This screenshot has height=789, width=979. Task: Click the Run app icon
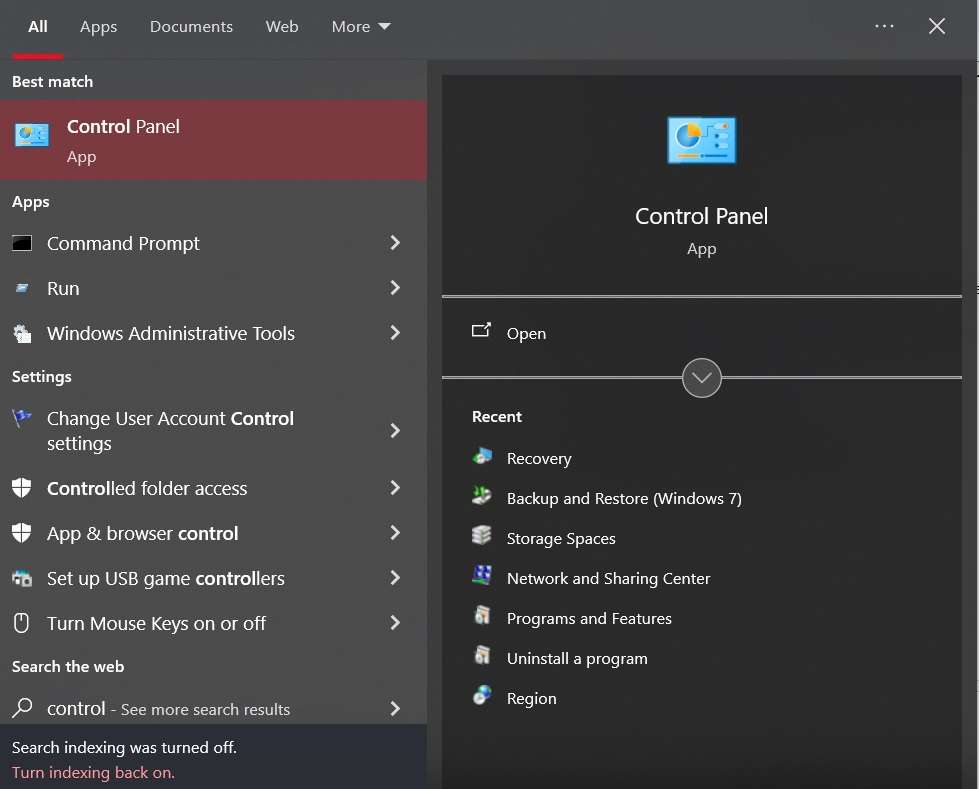point(22,288)
